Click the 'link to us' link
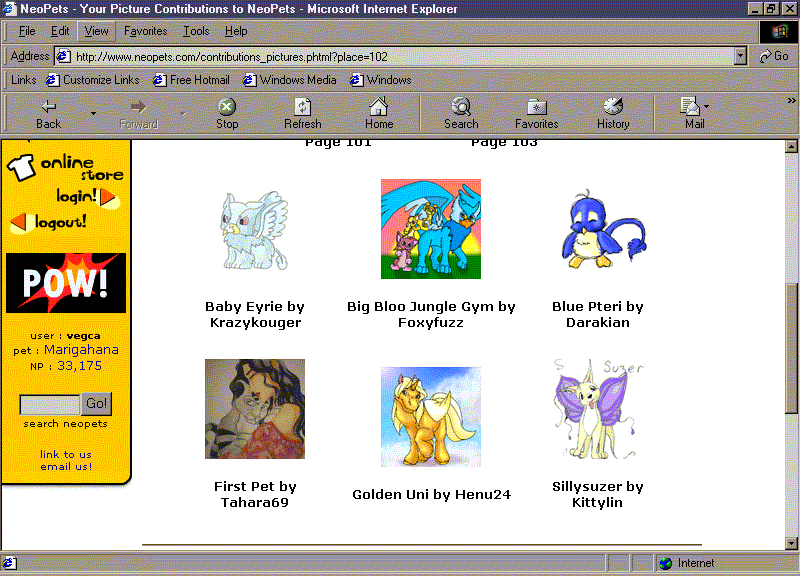 coord(66,454)
